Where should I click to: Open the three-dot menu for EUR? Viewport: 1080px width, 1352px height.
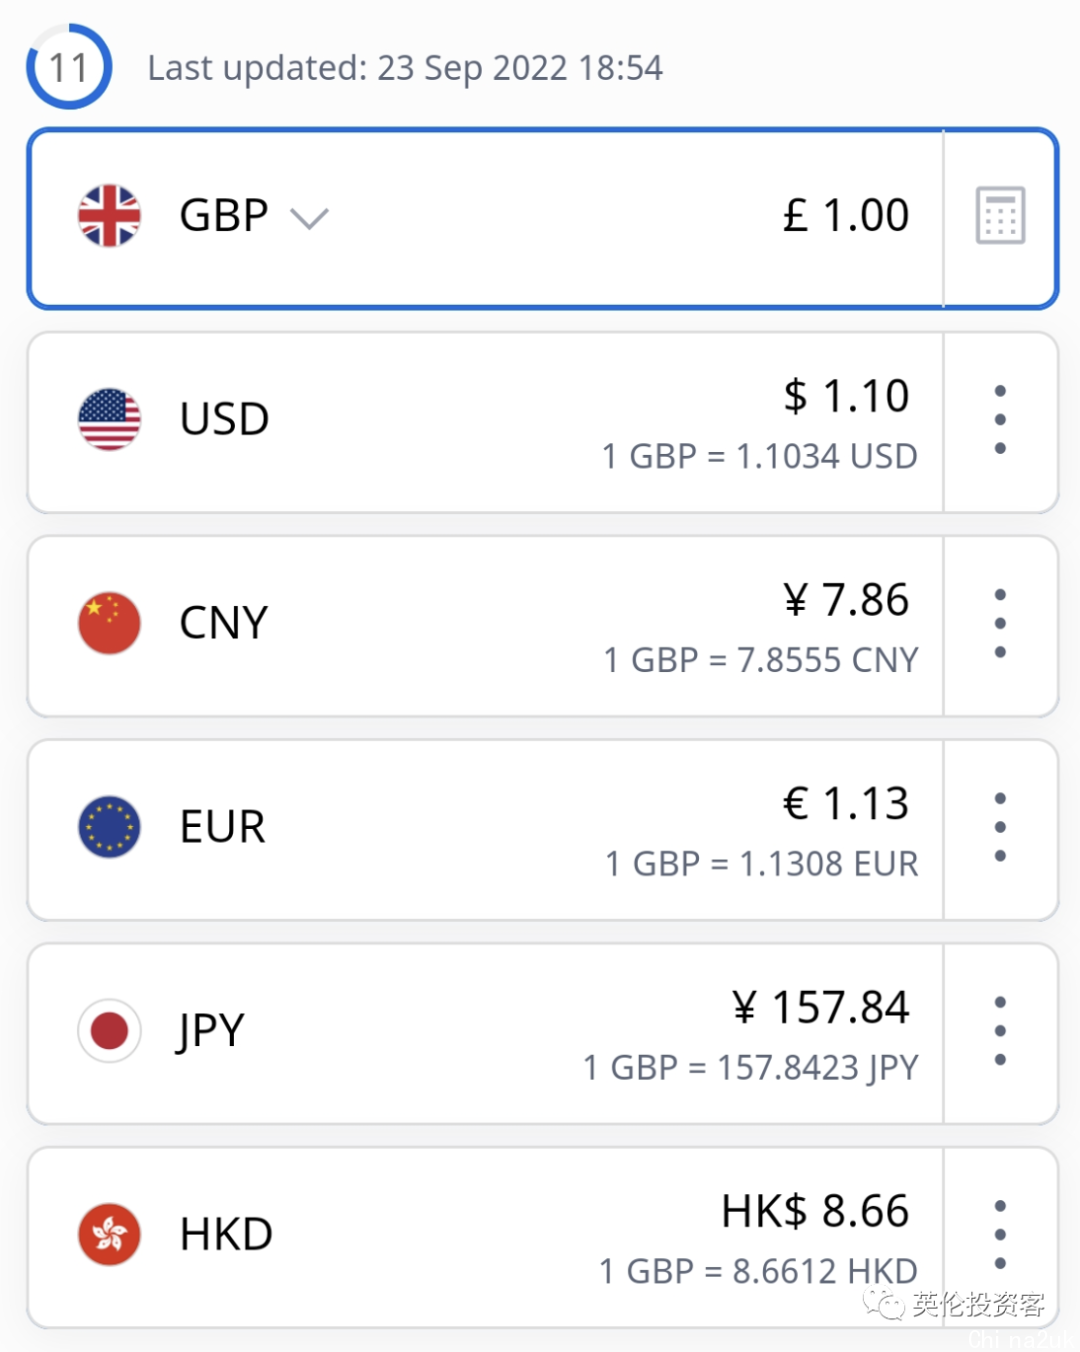(1000, 827)
